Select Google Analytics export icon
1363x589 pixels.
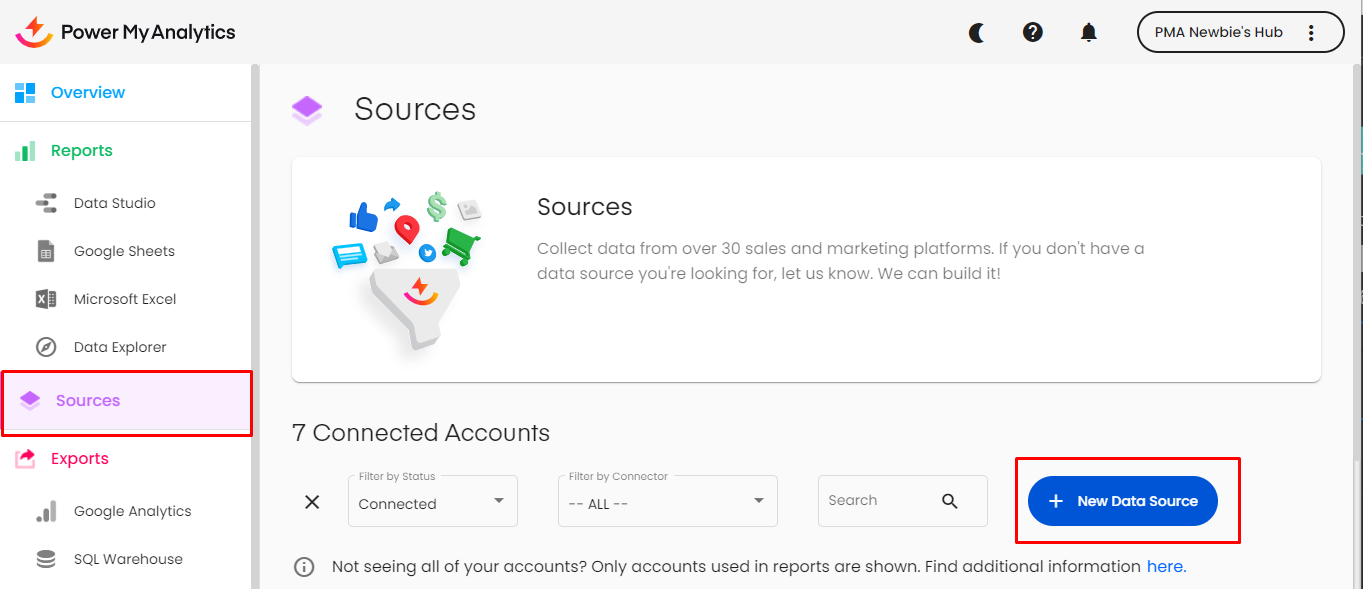pyautogui.click(x=46, y=511)
